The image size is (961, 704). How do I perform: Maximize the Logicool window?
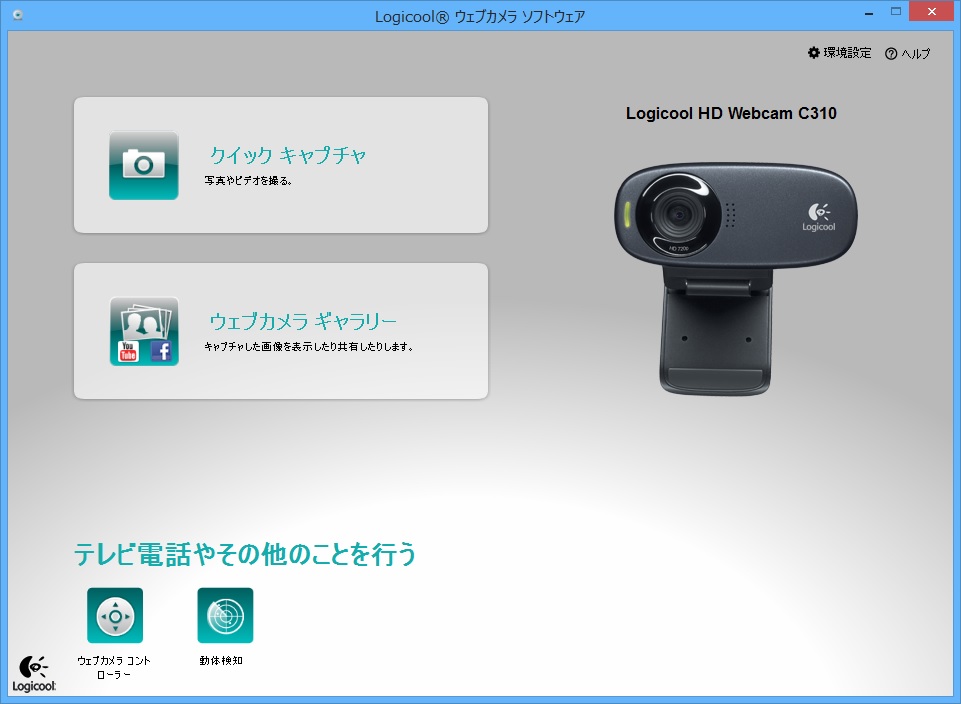896,12
